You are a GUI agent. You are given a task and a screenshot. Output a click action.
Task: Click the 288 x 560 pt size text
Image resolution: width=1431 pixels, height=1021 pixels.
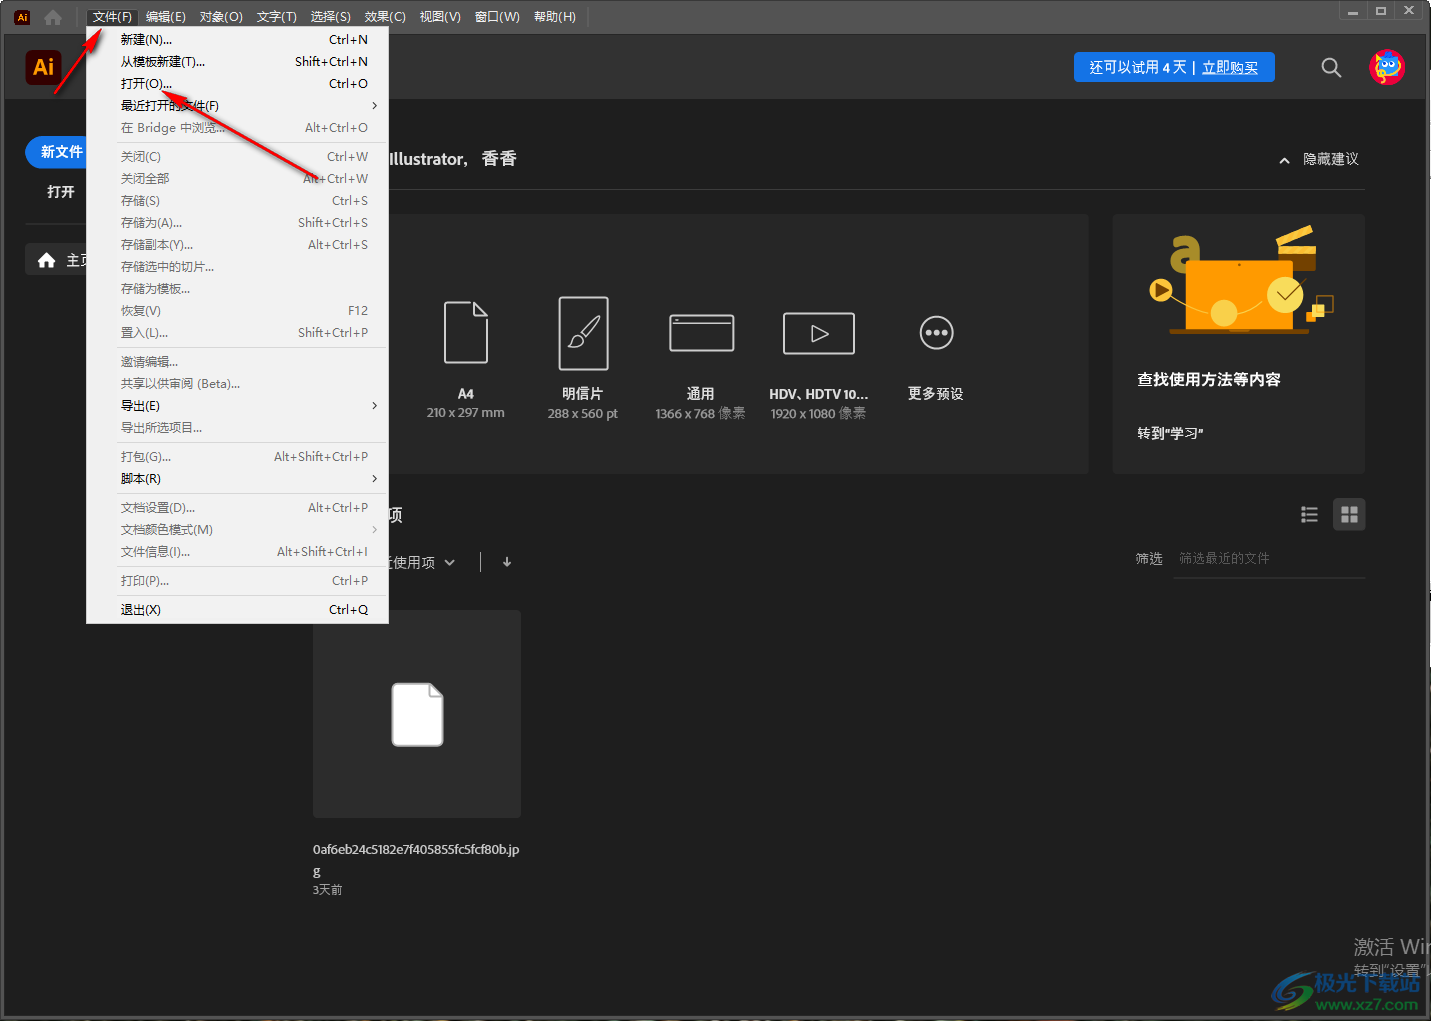pyautogui.click(x=583, y=414)
